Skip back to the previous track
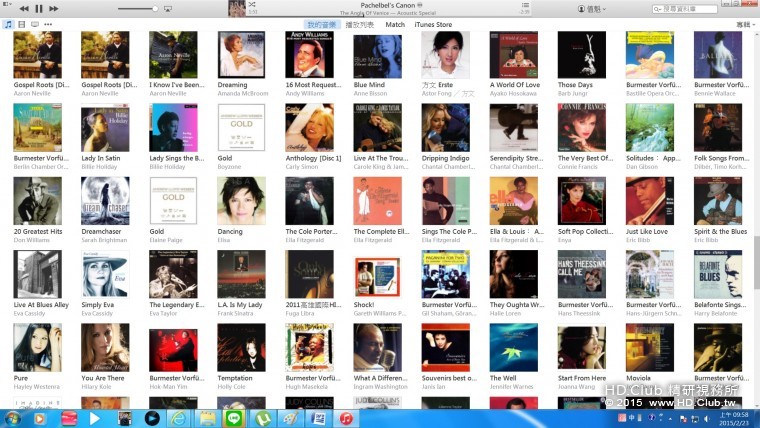The width and height of the screenshot is (760, 428). [24, 8]
